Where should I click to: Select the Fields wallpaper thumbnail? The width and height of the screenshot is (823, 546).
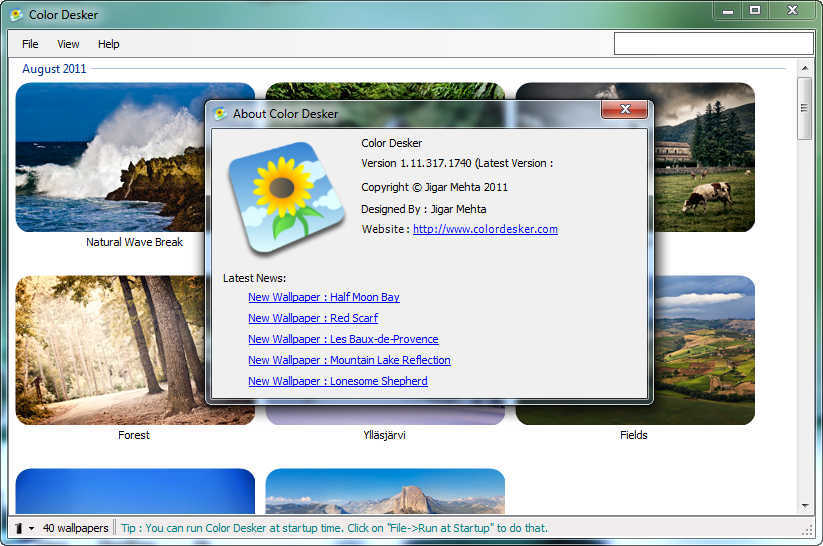(704, 350)
